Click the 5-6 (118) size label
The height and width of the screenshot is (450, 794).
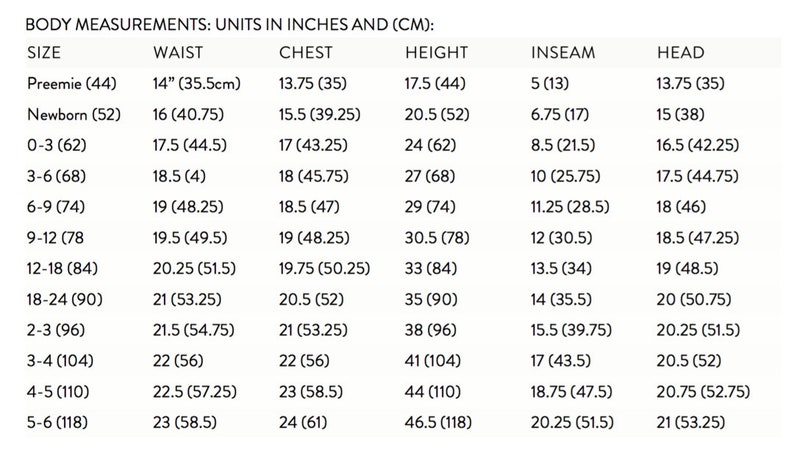pos(57,422)
